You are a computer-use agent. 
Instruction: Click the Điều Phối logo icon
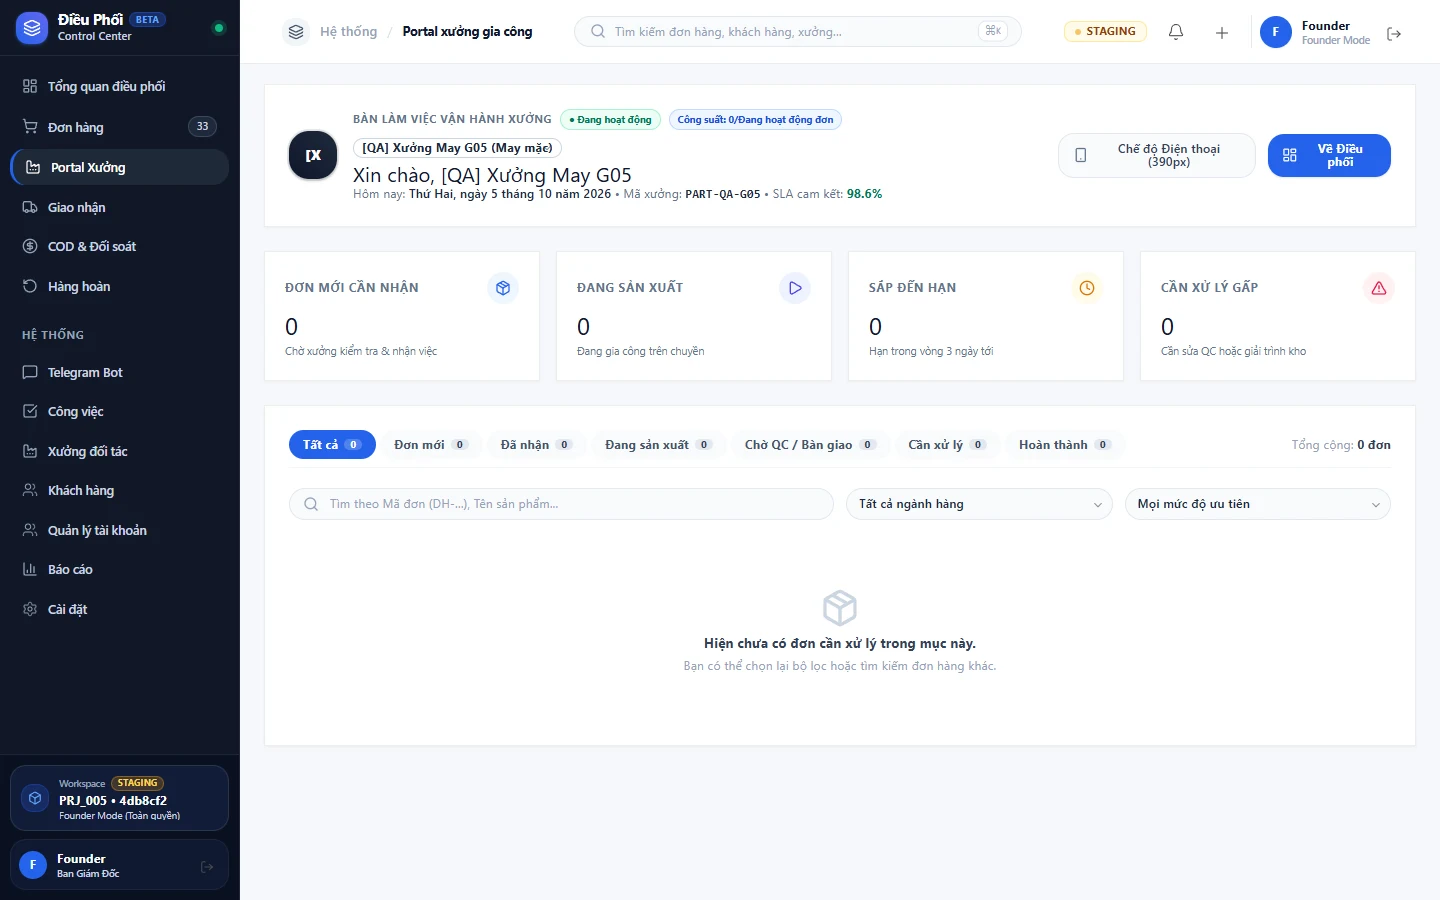(32, 28)
